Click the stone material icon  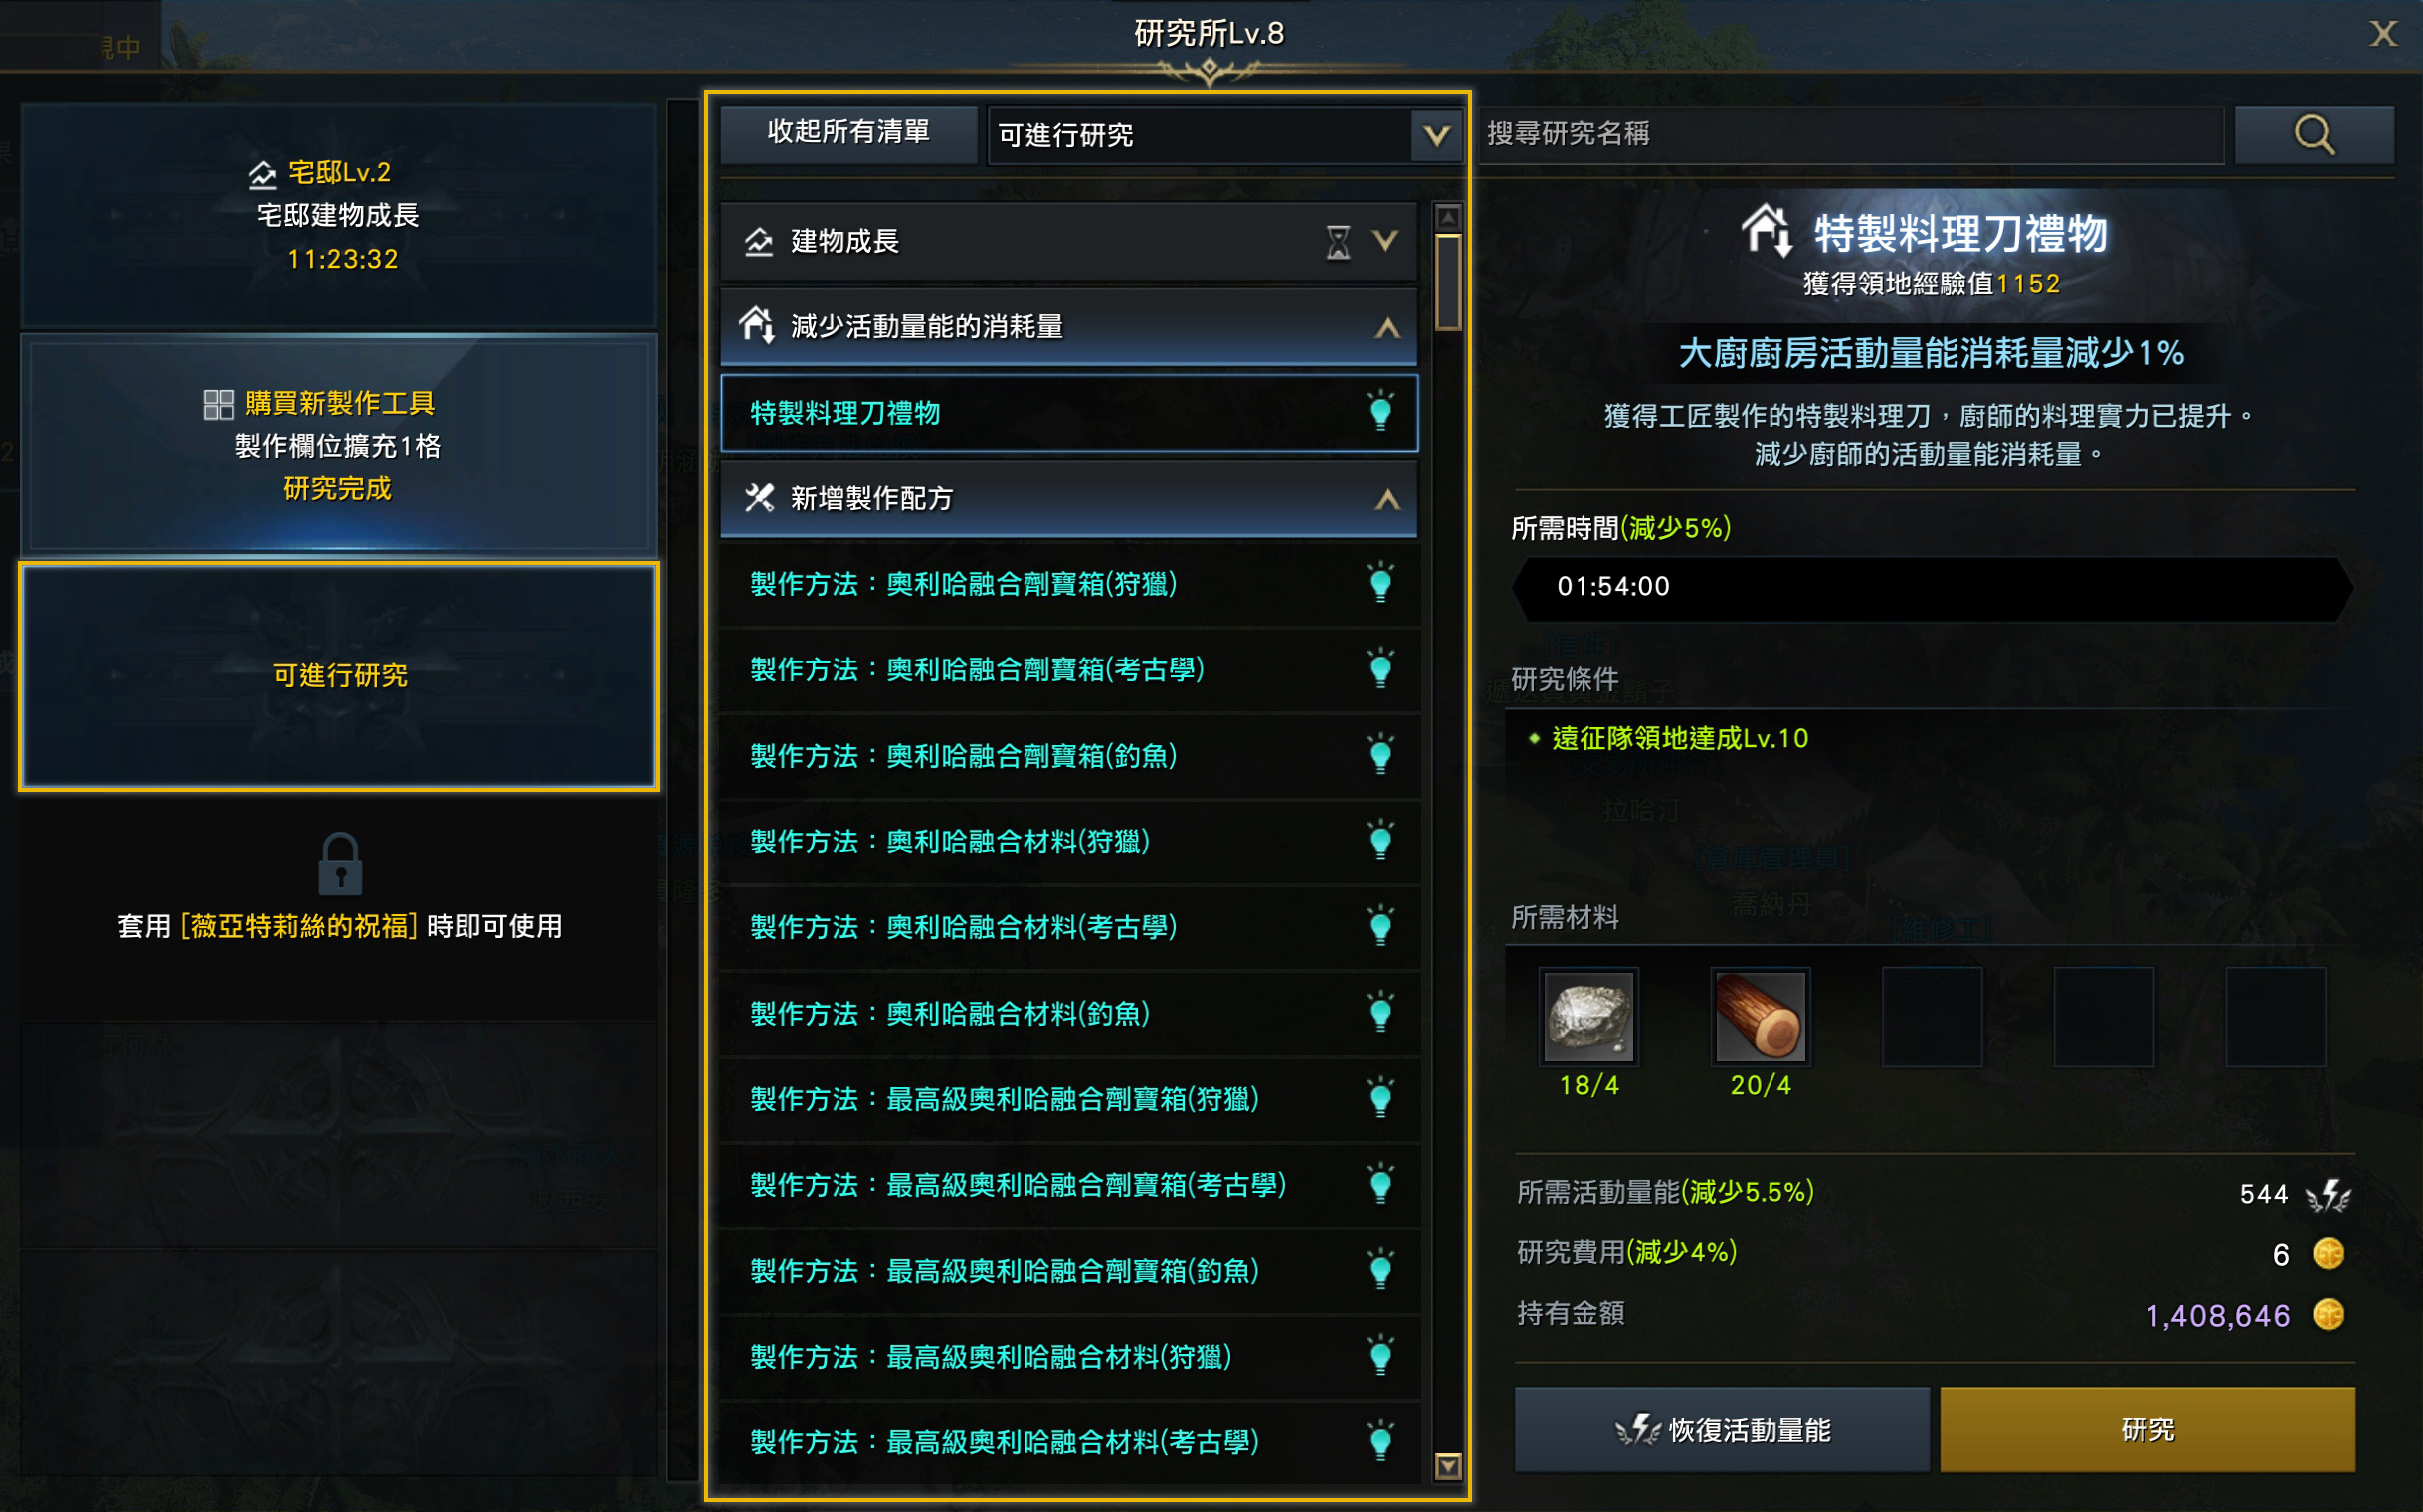(1589, 1017)
